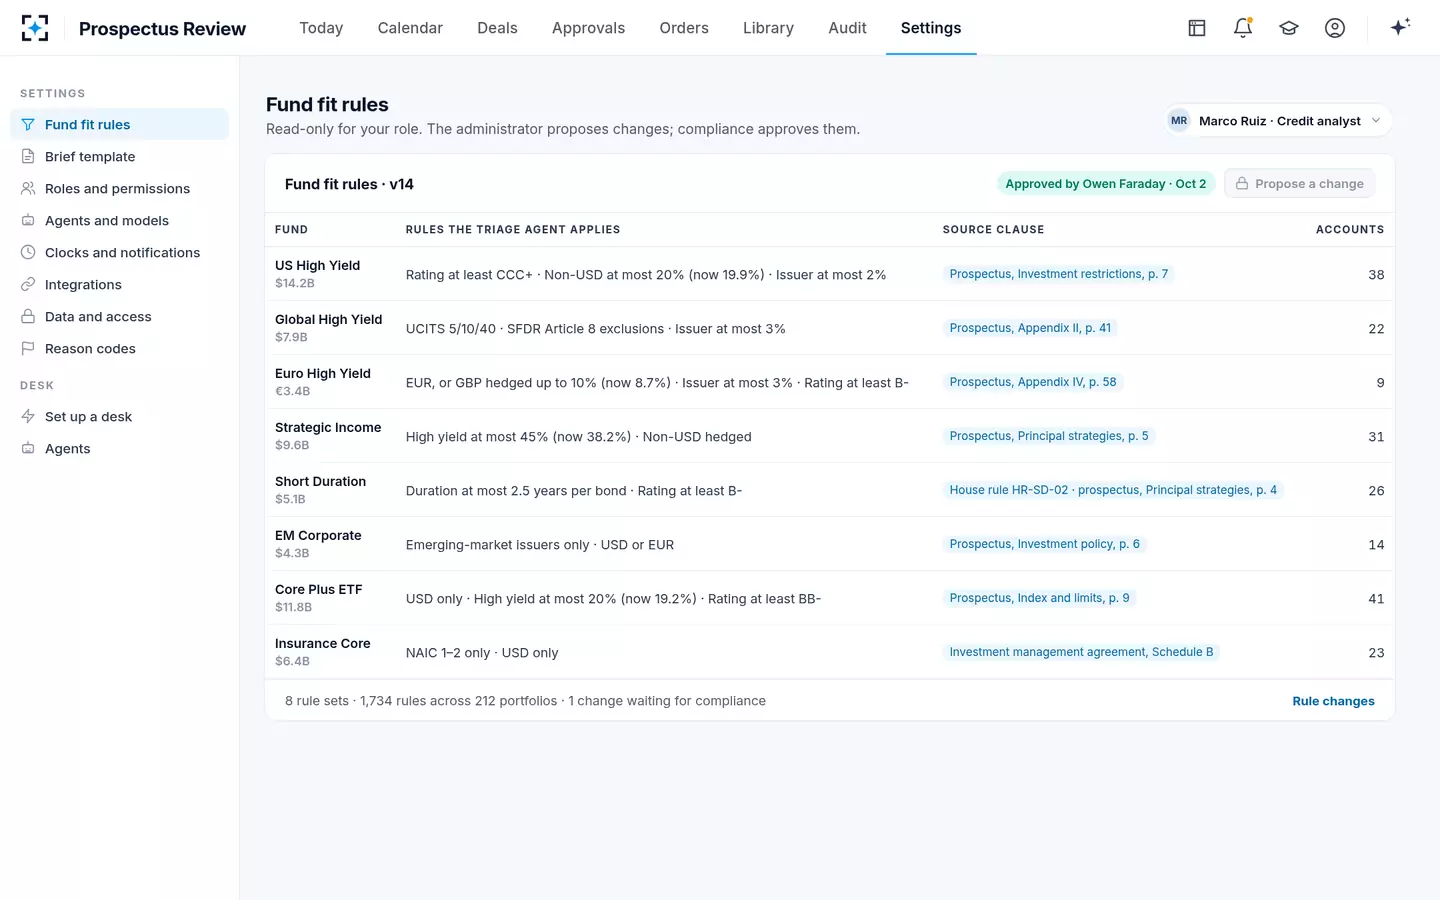This screenshot has width=1440, height=900.
Task: Open the layout panel icon in header
Action: pyautogui.click(x=1197, y=28)
